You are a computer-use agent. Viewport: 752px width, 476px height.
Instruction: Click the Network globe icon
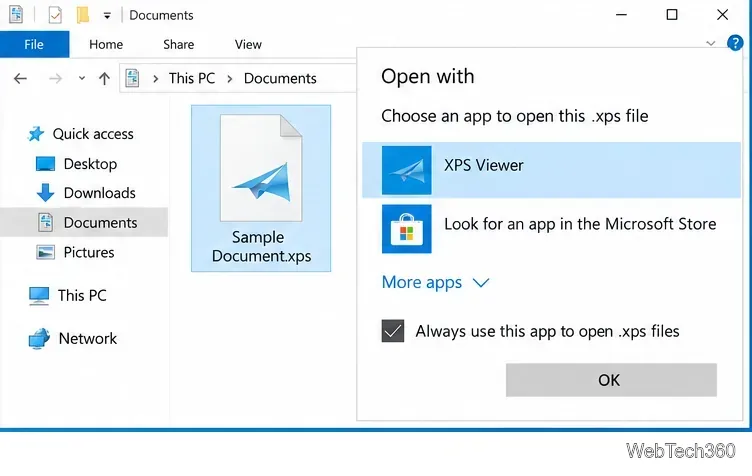tap(39, 338)
